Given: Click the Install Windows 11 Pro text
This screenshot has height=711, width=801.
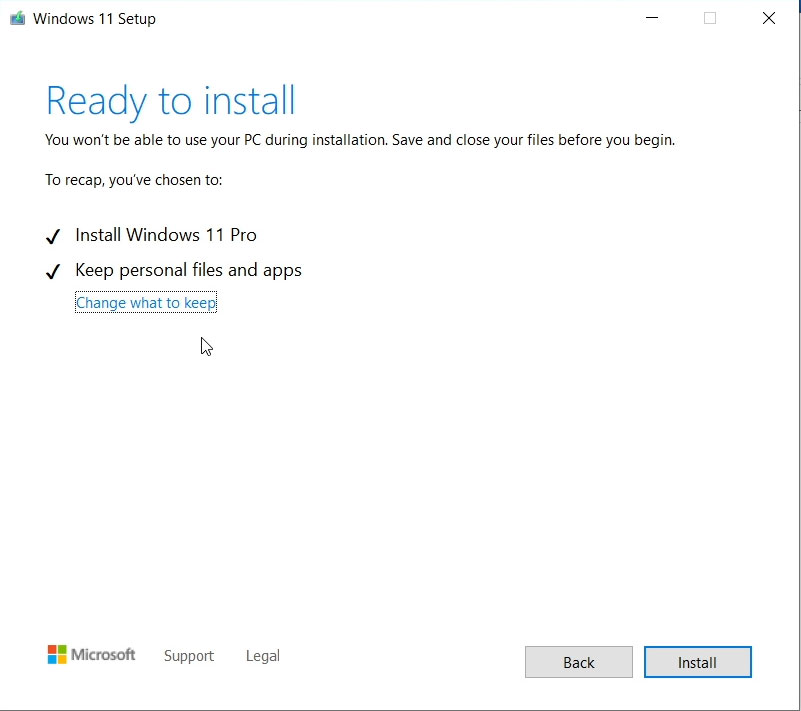Looking at the screenshot, I should click(166, 235).
